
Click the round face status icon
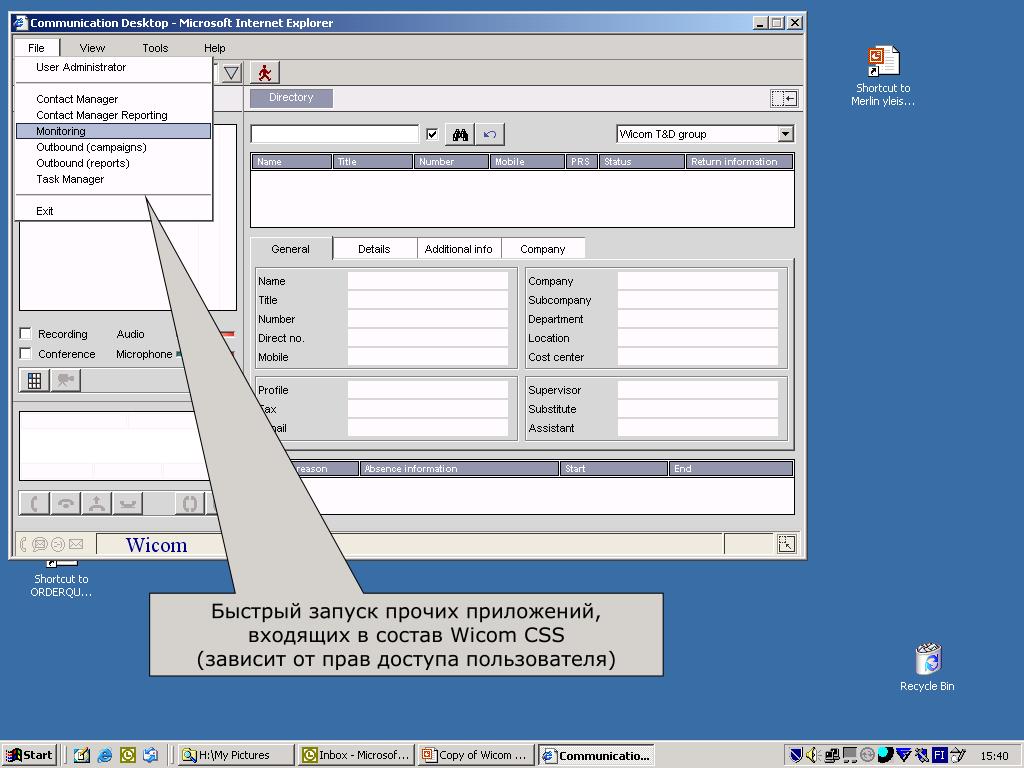coord(57,544)
